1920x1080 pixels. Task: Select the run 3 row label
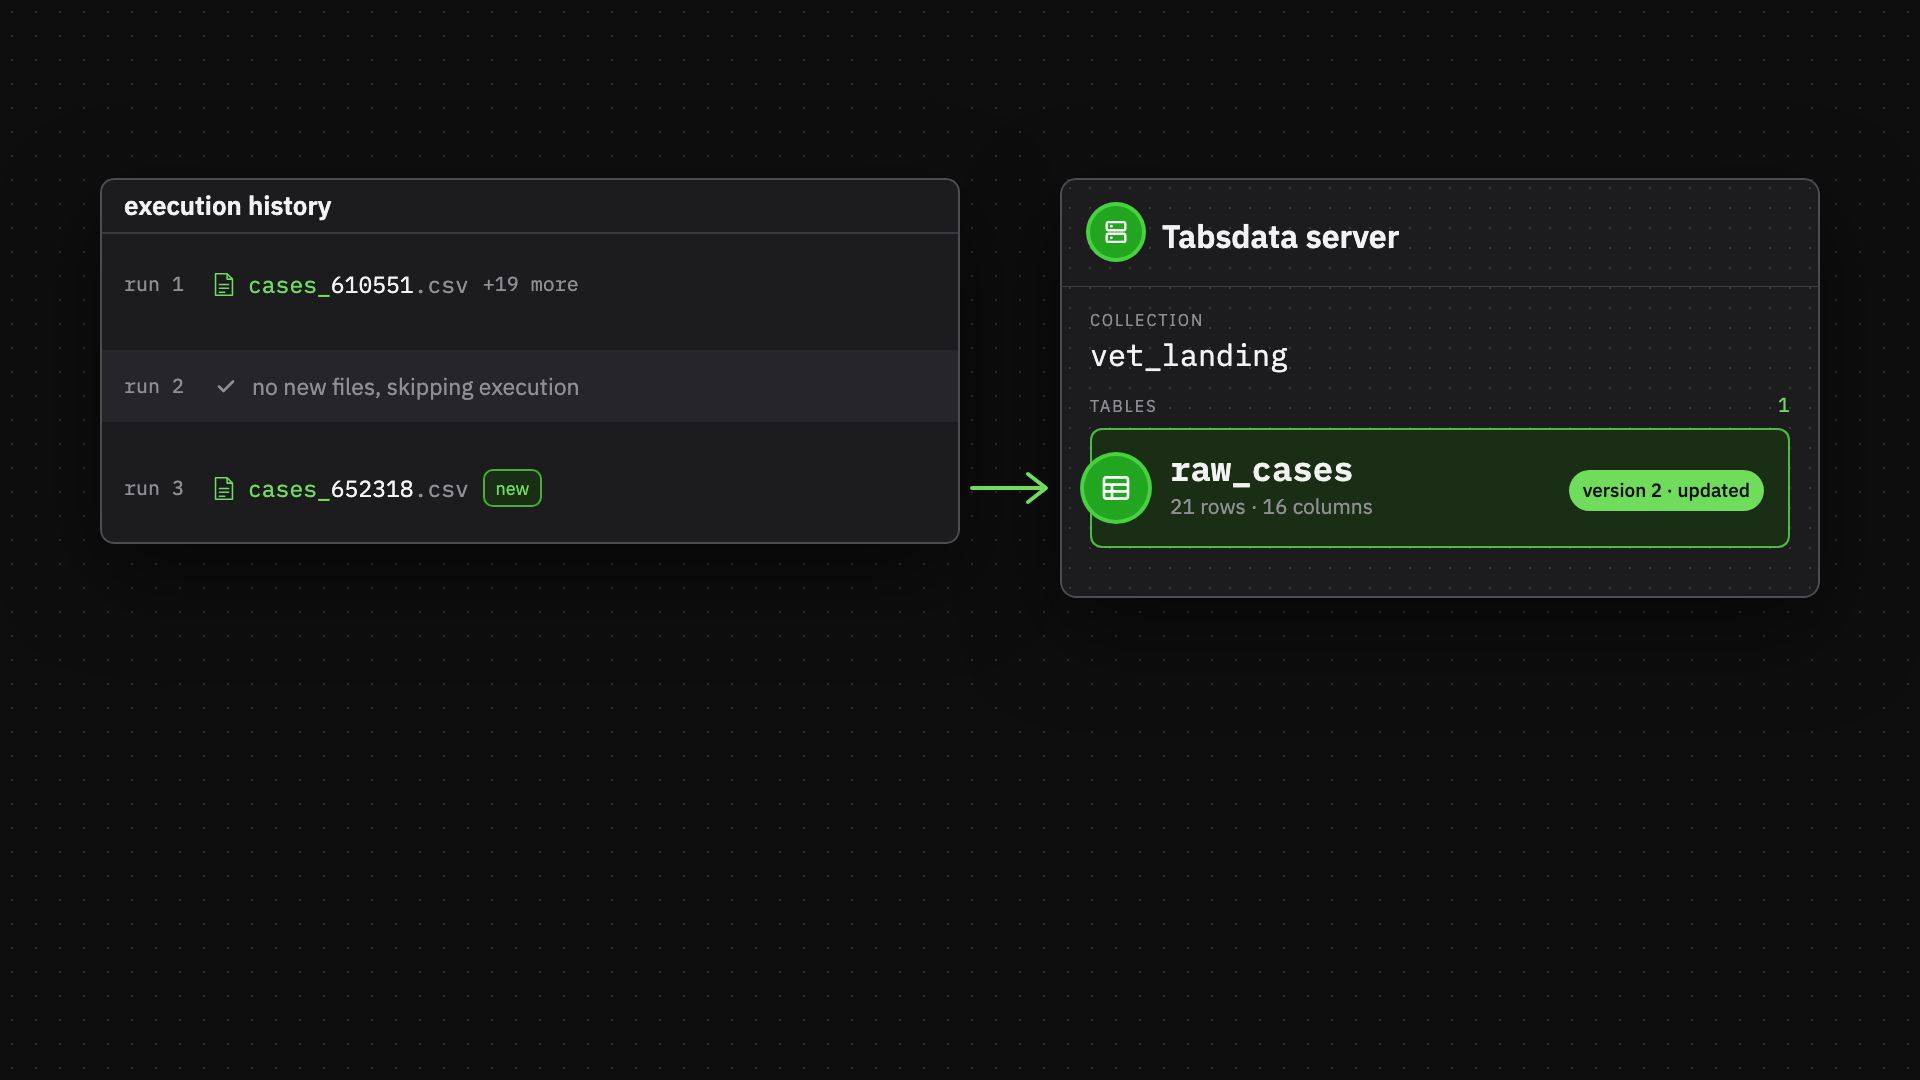[154, 489]
